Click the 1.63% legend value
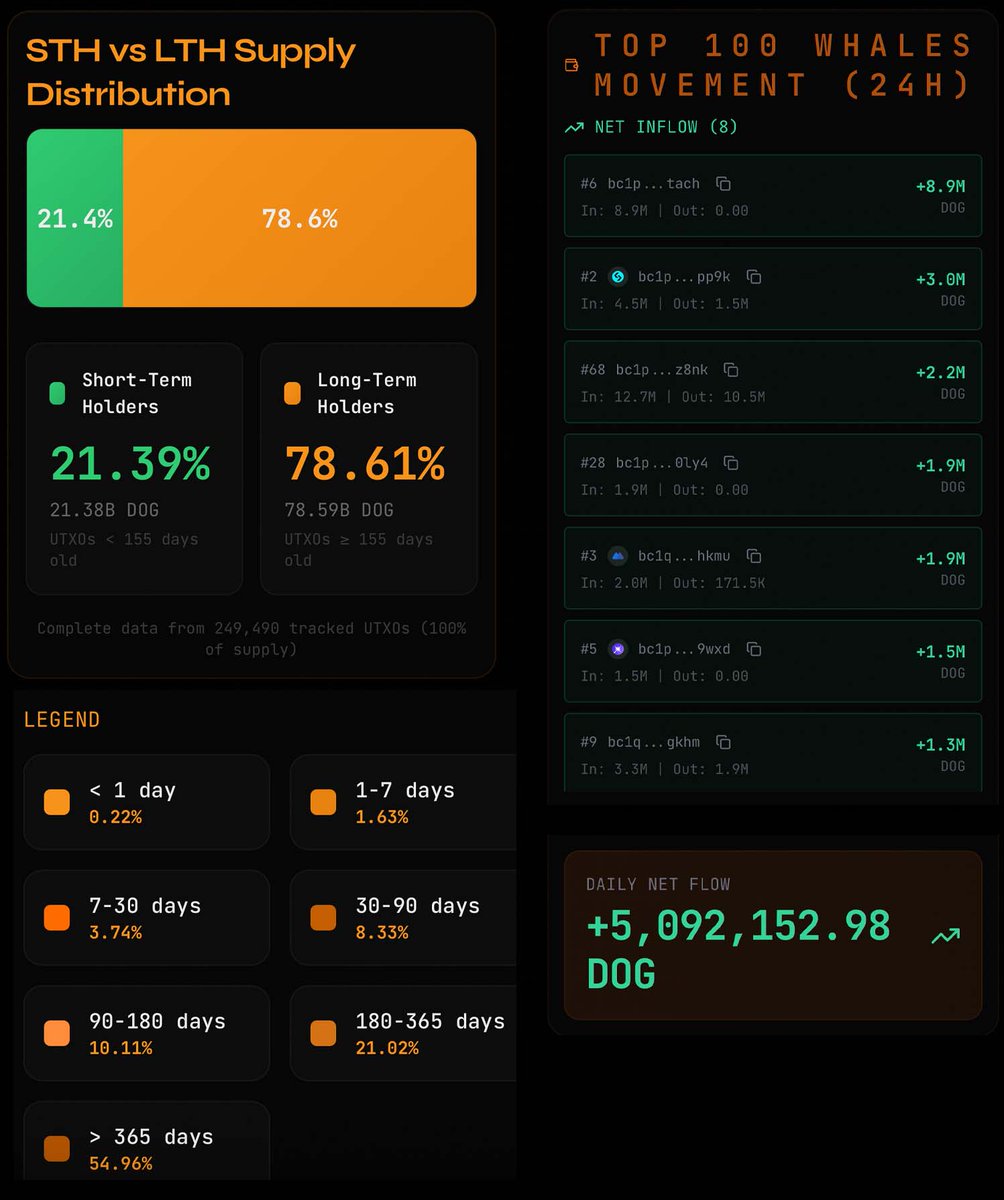 382,817
